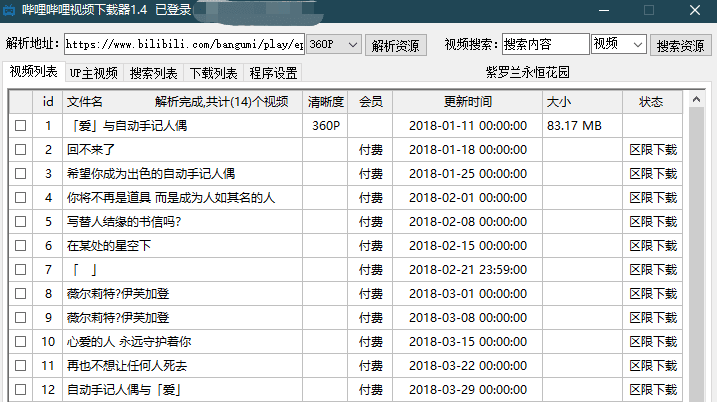The image size is (717, 402).
Task: Click the header select-all checkbox cell
Action: [x=21, y=102]
